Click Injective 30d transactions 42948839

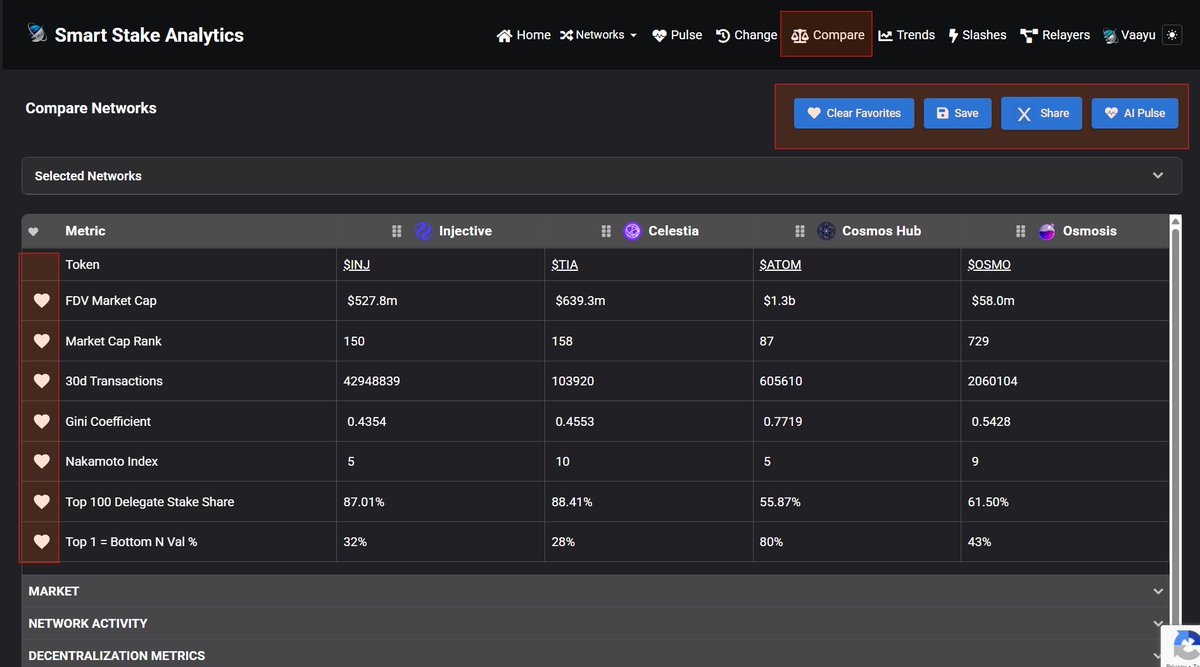372,381
